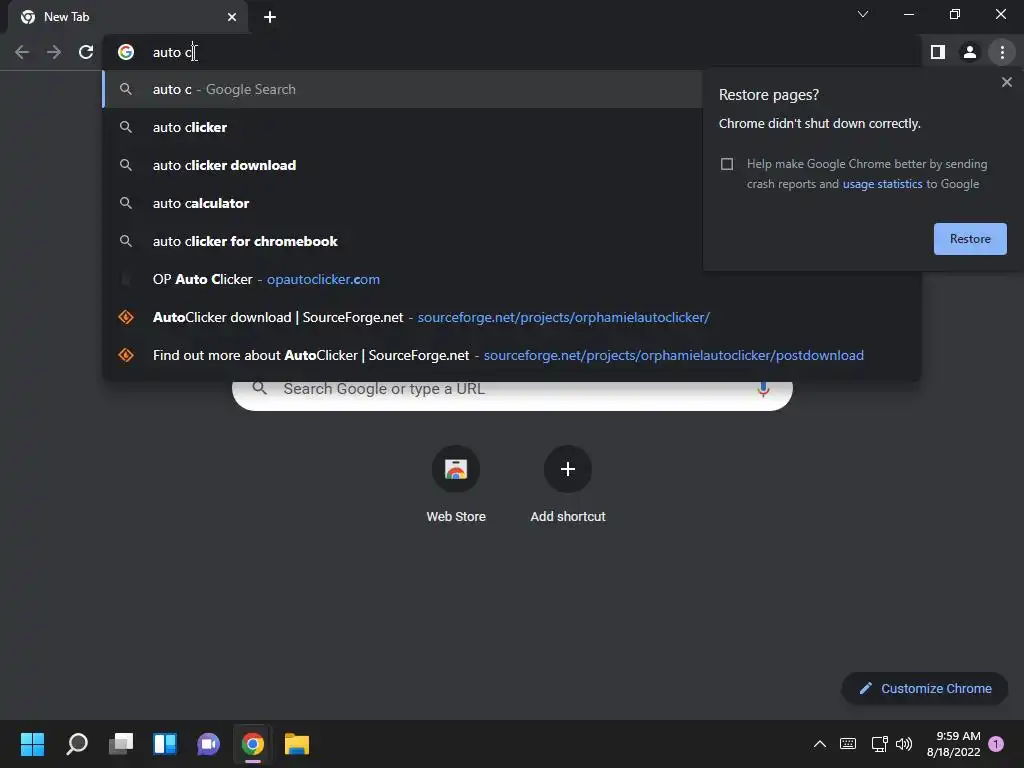The height and width of the screenshot is (768, 1024).
Task: Open the usage statistics link
Action: tap(882, 184)
